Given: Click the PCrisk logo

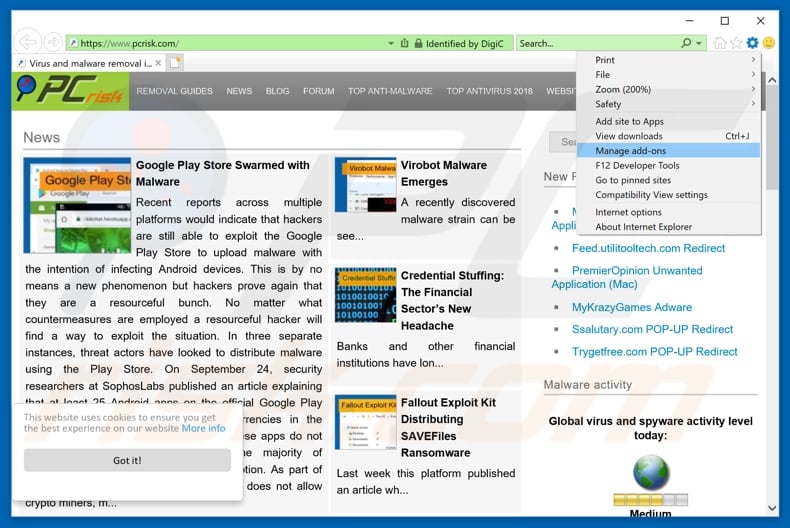Looking at the screenshot, I should point(70,91).
